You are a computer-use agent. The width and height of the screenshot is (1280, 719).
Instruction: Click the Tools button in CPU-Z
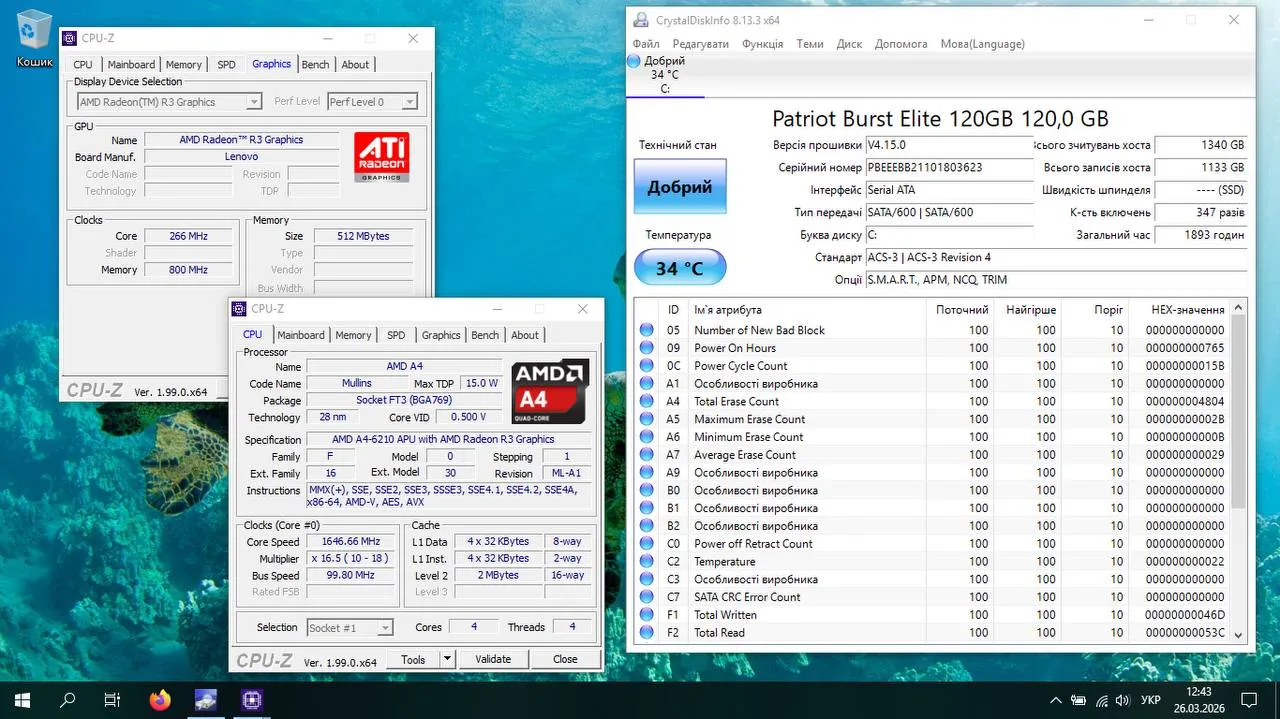pyautogui.click(x=413, y=659)
